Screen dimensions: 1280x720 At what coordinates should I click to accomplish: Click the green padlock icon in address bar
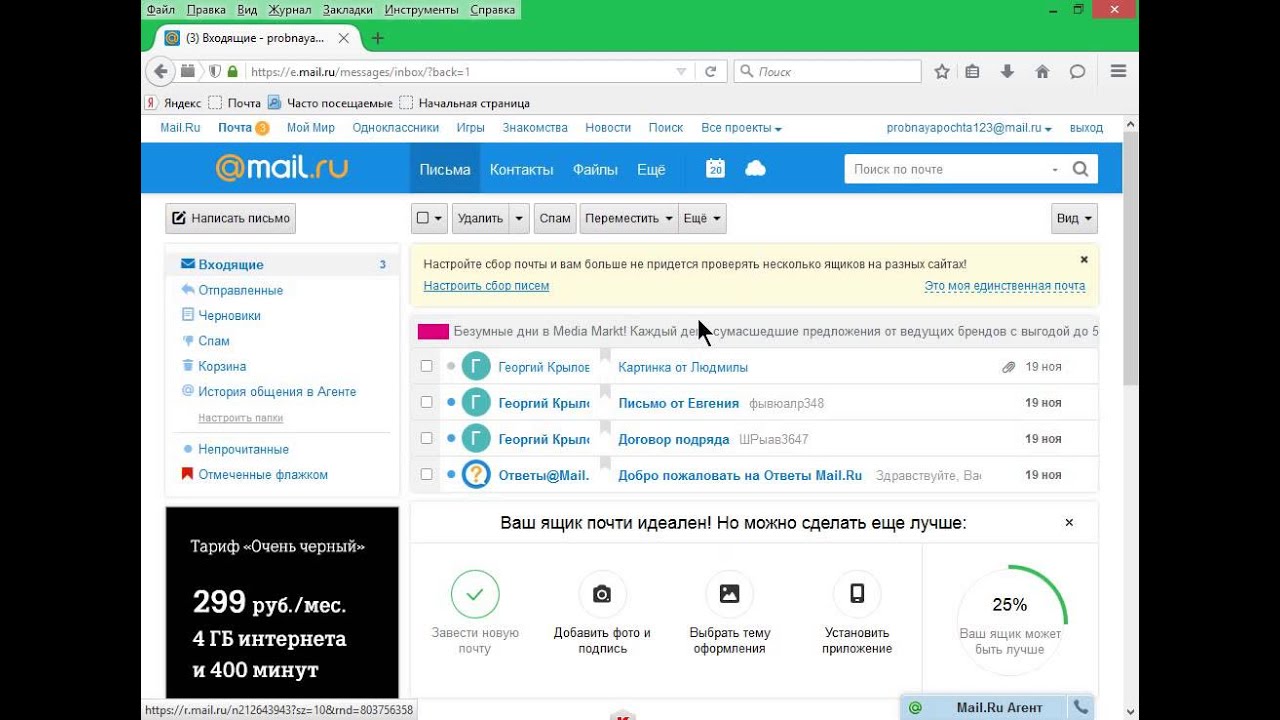[232, 72]
